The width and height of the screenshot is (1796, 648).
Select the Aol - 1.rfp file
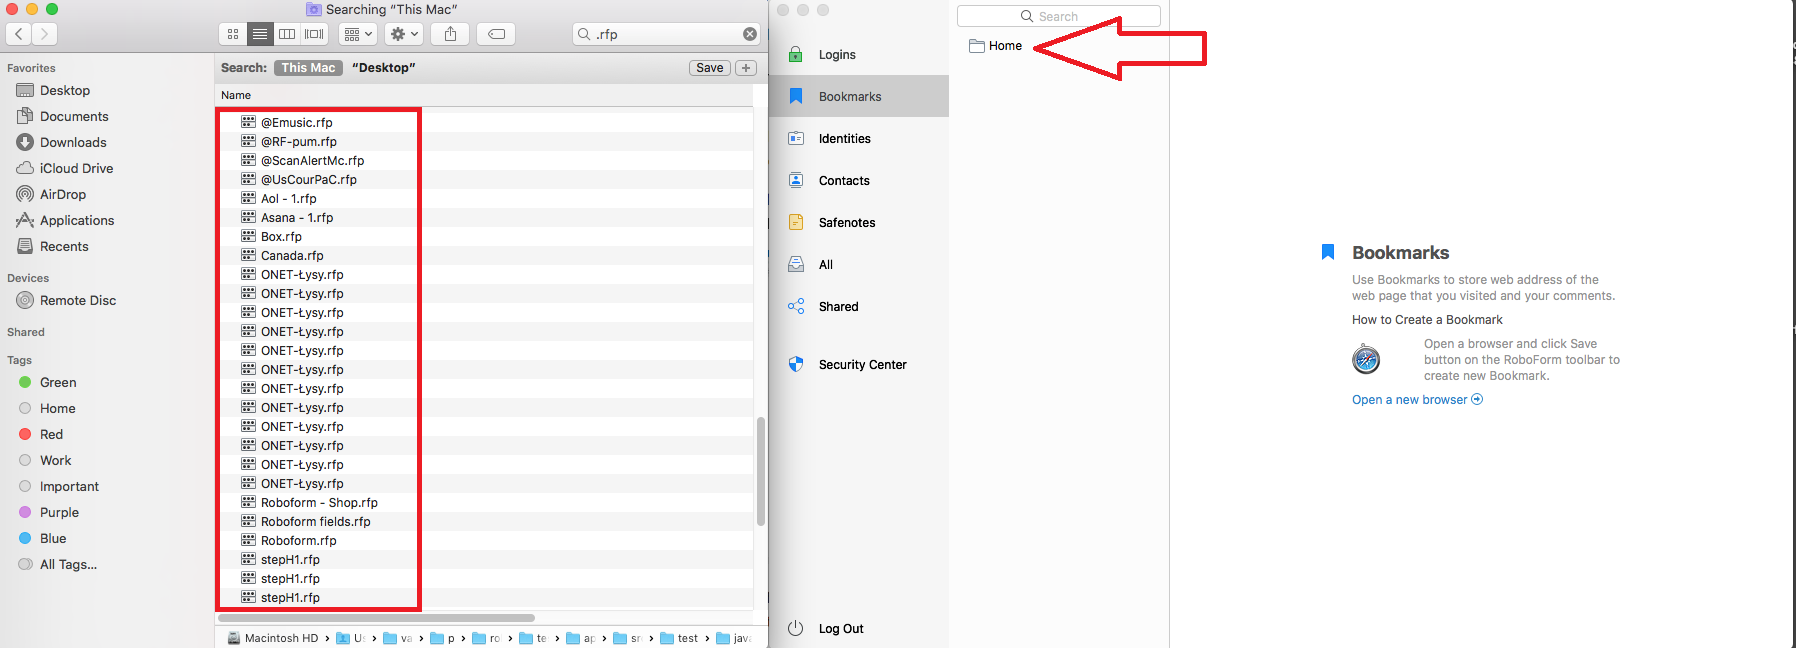tap(288, 198)
